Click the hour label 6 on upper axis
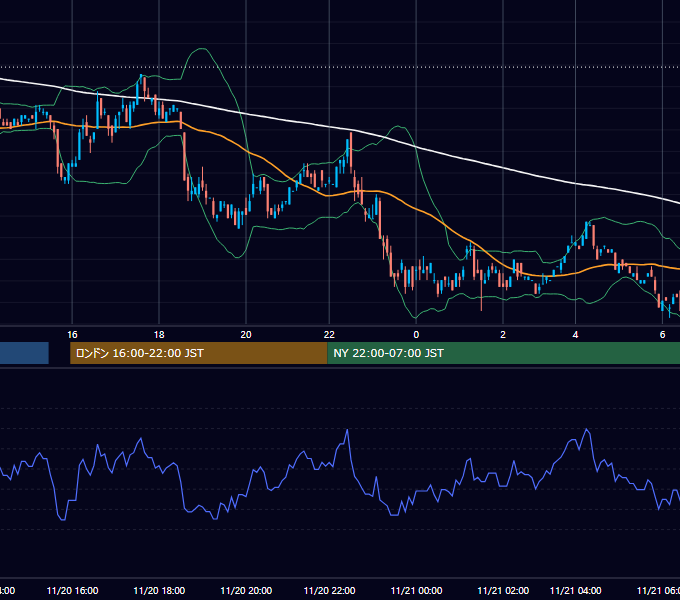This screenshot has height=600, width=680. [x=662, y=334]
